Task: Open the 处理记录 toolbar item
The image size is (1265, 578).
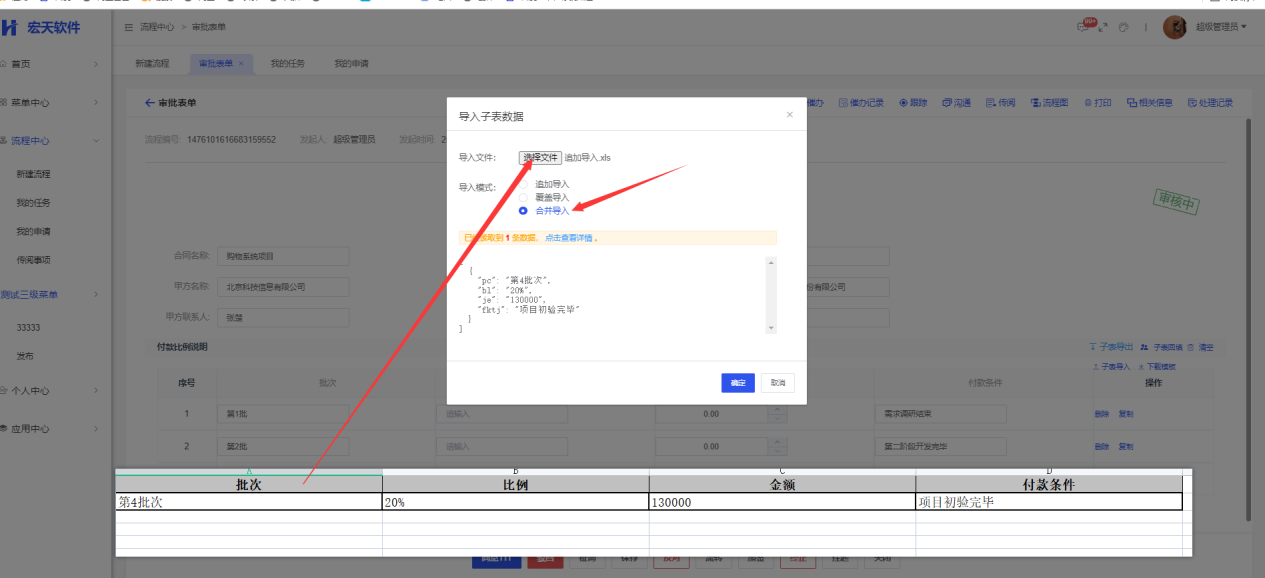Action: tap(1210, 103)
